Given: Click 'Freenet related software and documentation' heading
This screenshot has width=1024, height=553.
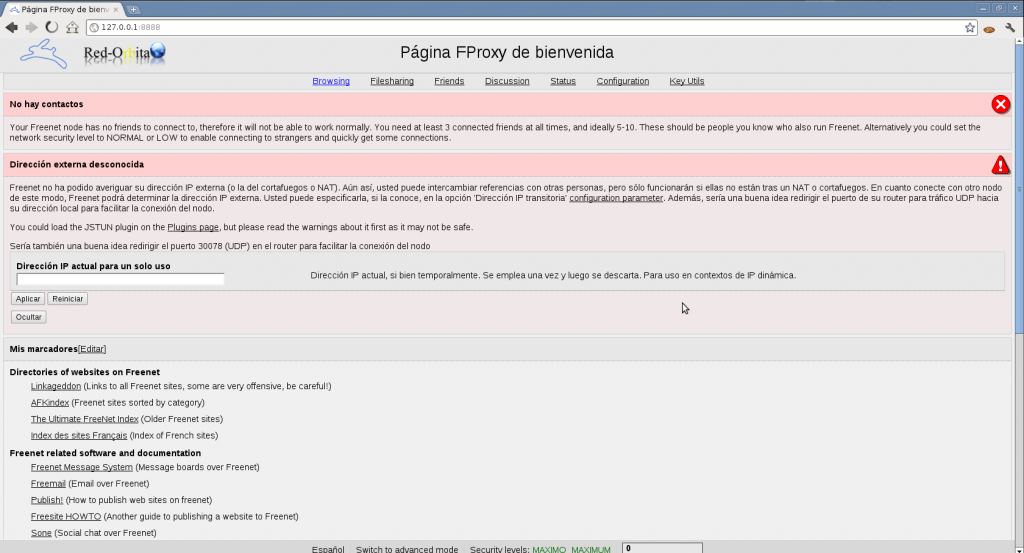Looking at the screenshot, I should pyautogui.click(x=105, y=453).
